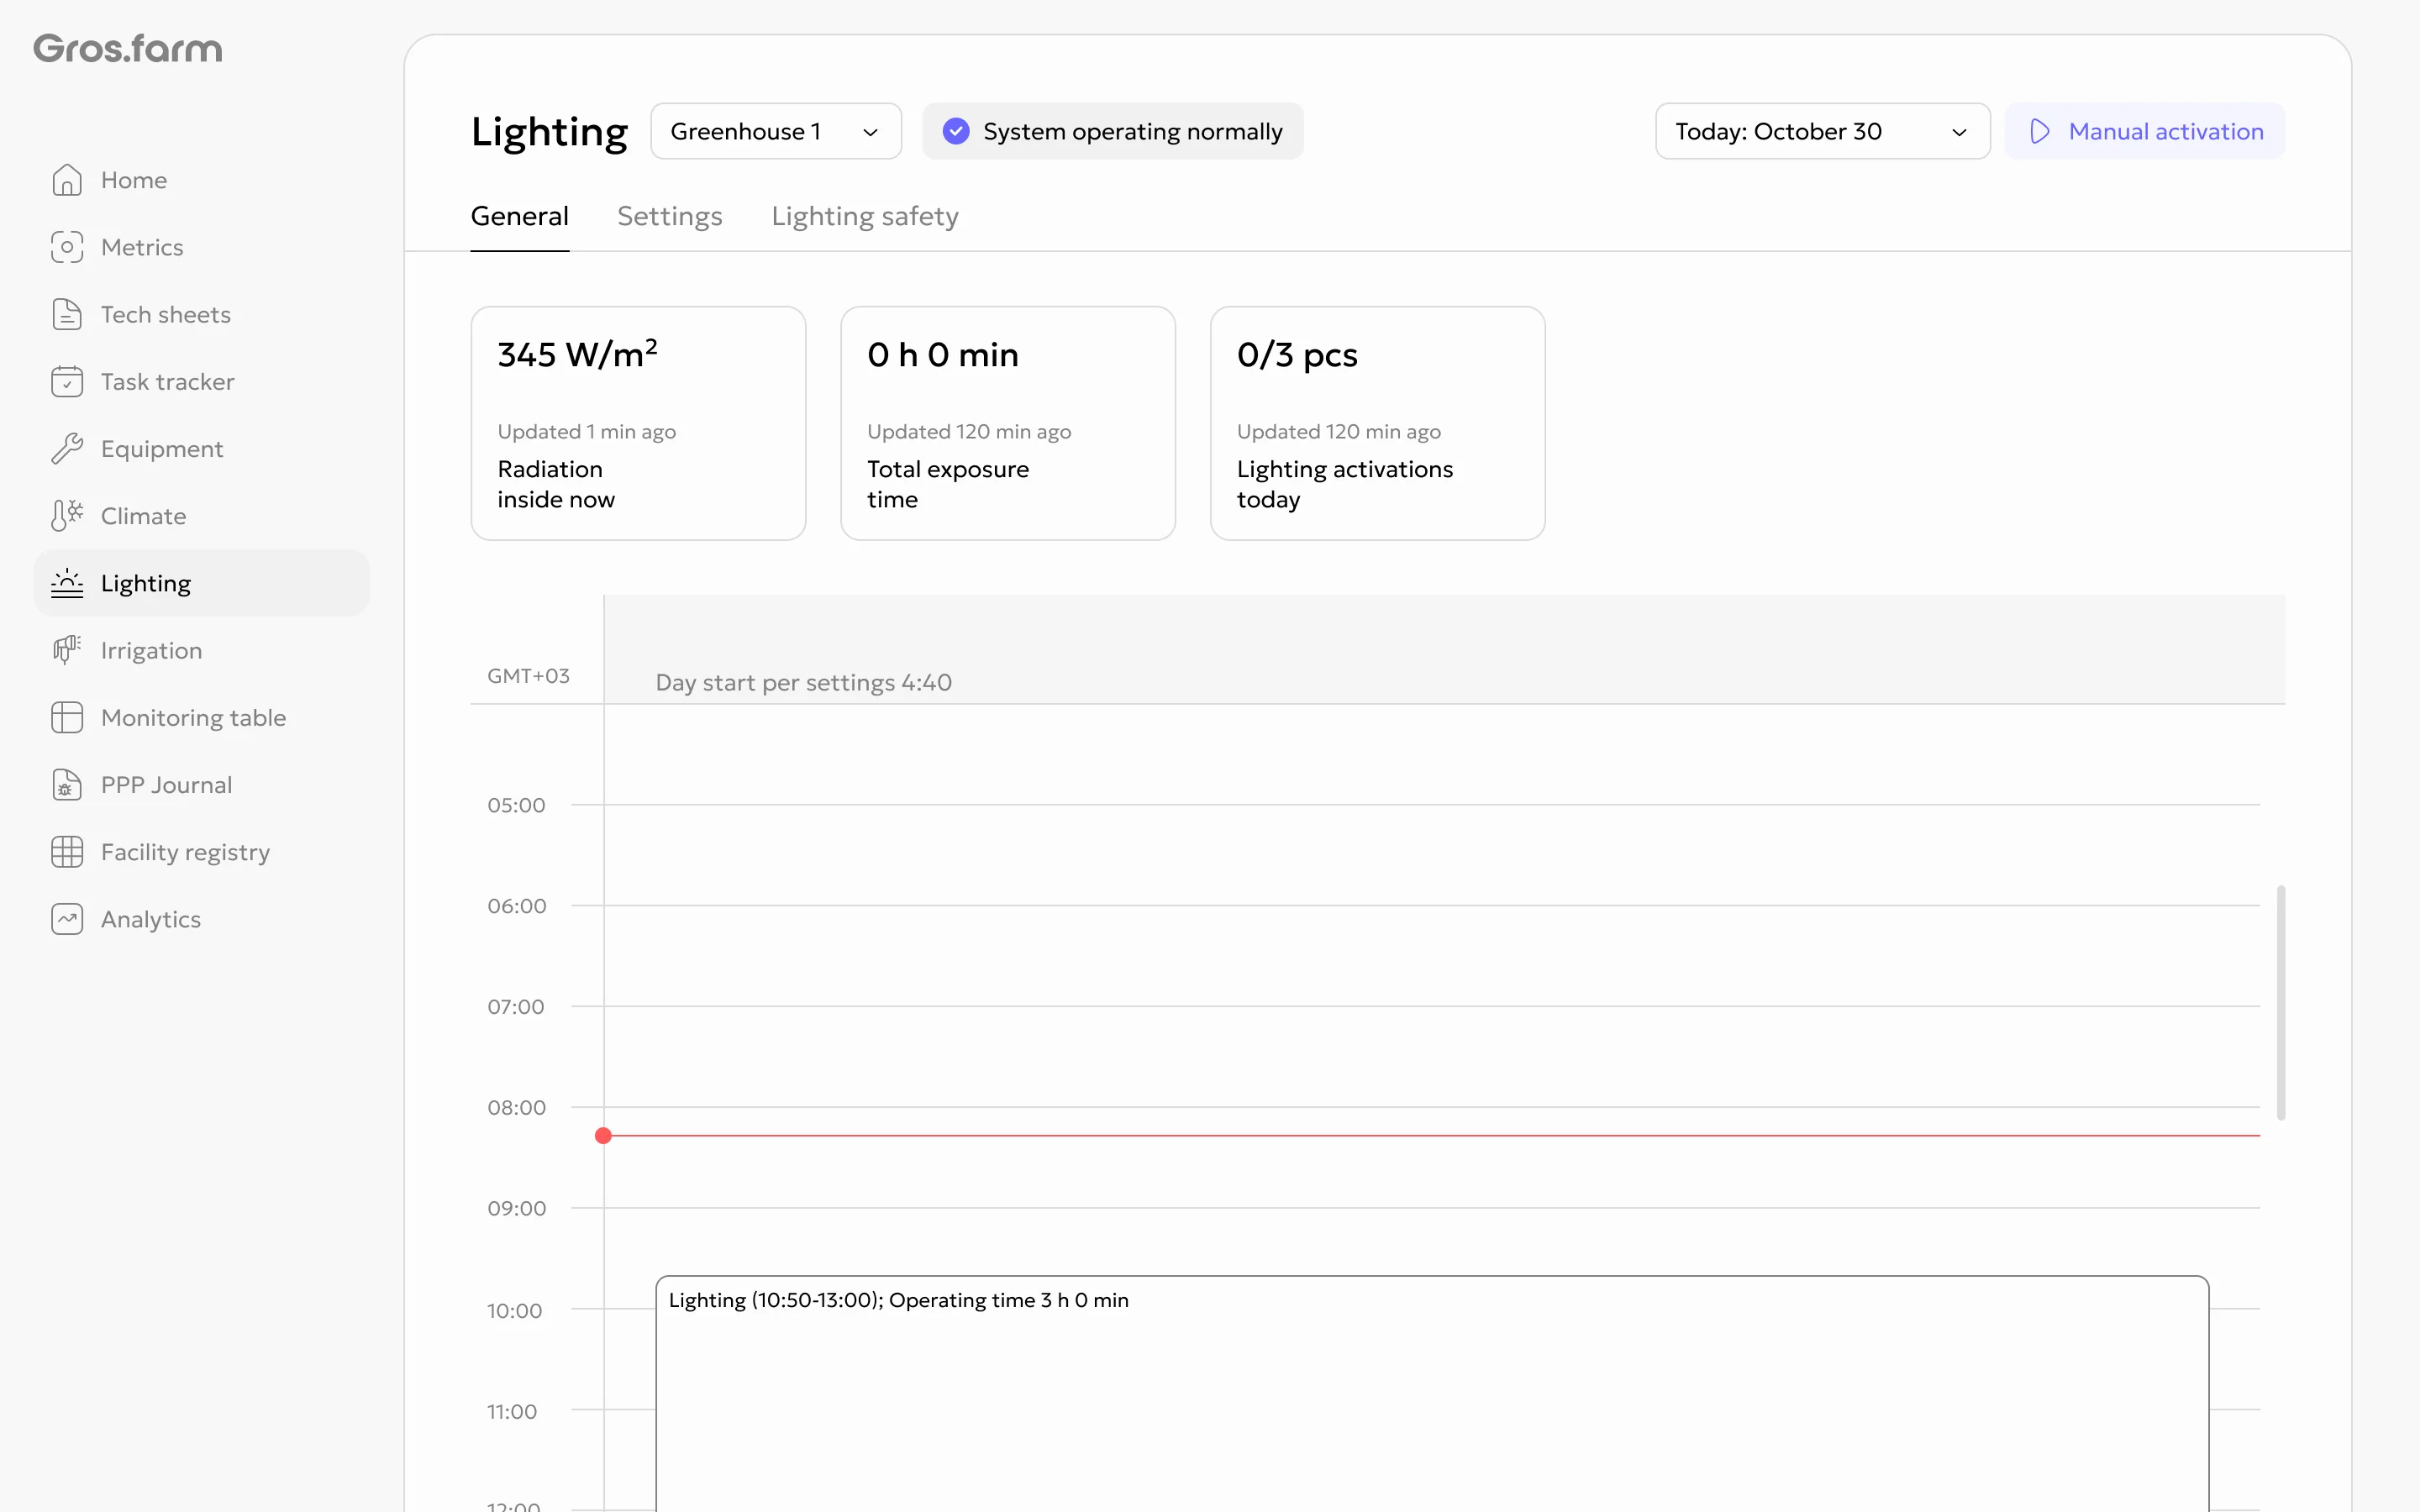Click the 11:00 time label

tap(512, 1411)
